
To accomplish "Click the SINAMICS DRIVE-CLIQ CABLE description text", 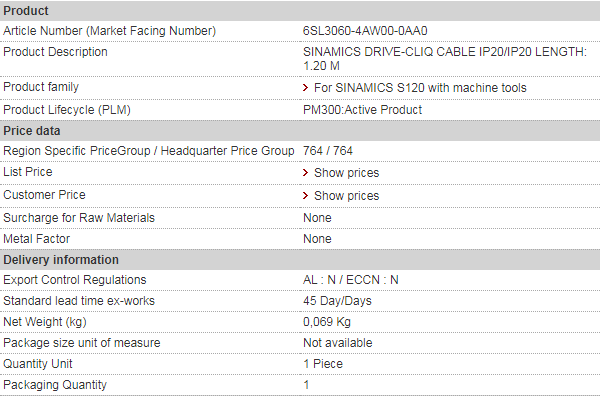I will point(445,59).
